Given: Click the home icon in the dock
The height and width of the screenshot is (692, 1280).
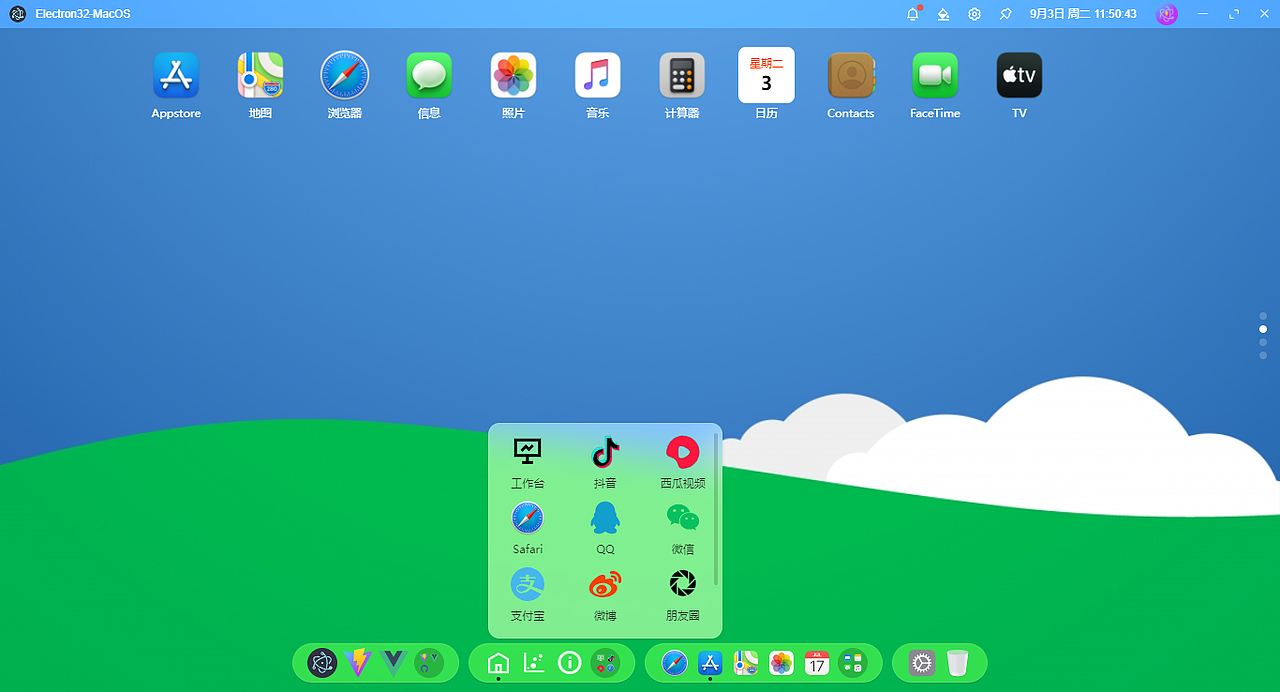Looking at the screenshot, I should 498,663.
